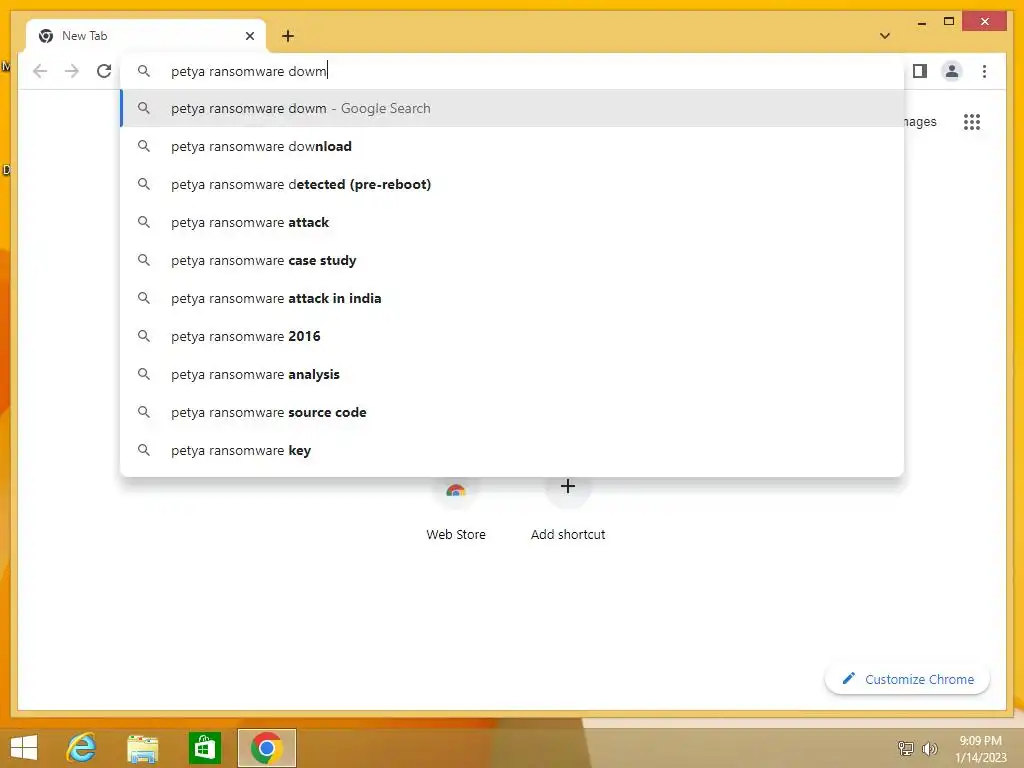Open the side panel icon
Viewport: 1024px width, 768px height.
tap(920, 71)
